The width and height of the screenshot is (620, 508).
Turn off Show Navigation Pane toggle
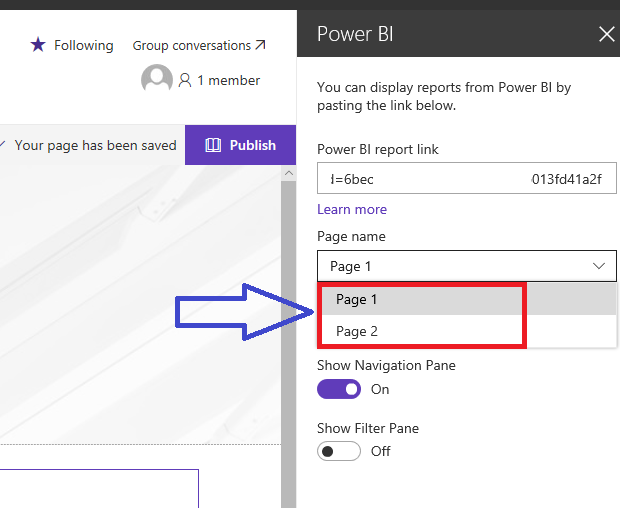[x=339, y=389]
